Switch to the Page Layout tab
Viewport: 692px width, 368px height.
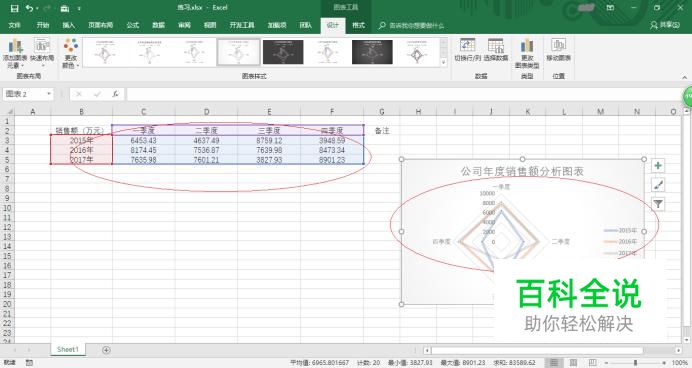101,25
